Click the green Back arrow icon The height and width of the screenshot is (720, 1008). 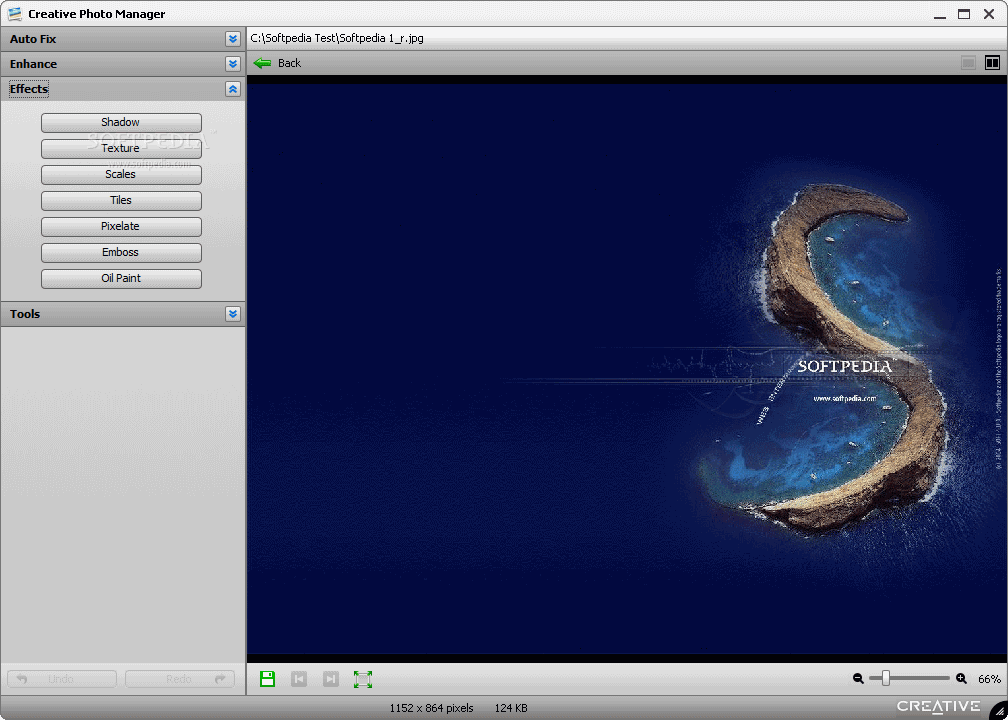point(262,63)
